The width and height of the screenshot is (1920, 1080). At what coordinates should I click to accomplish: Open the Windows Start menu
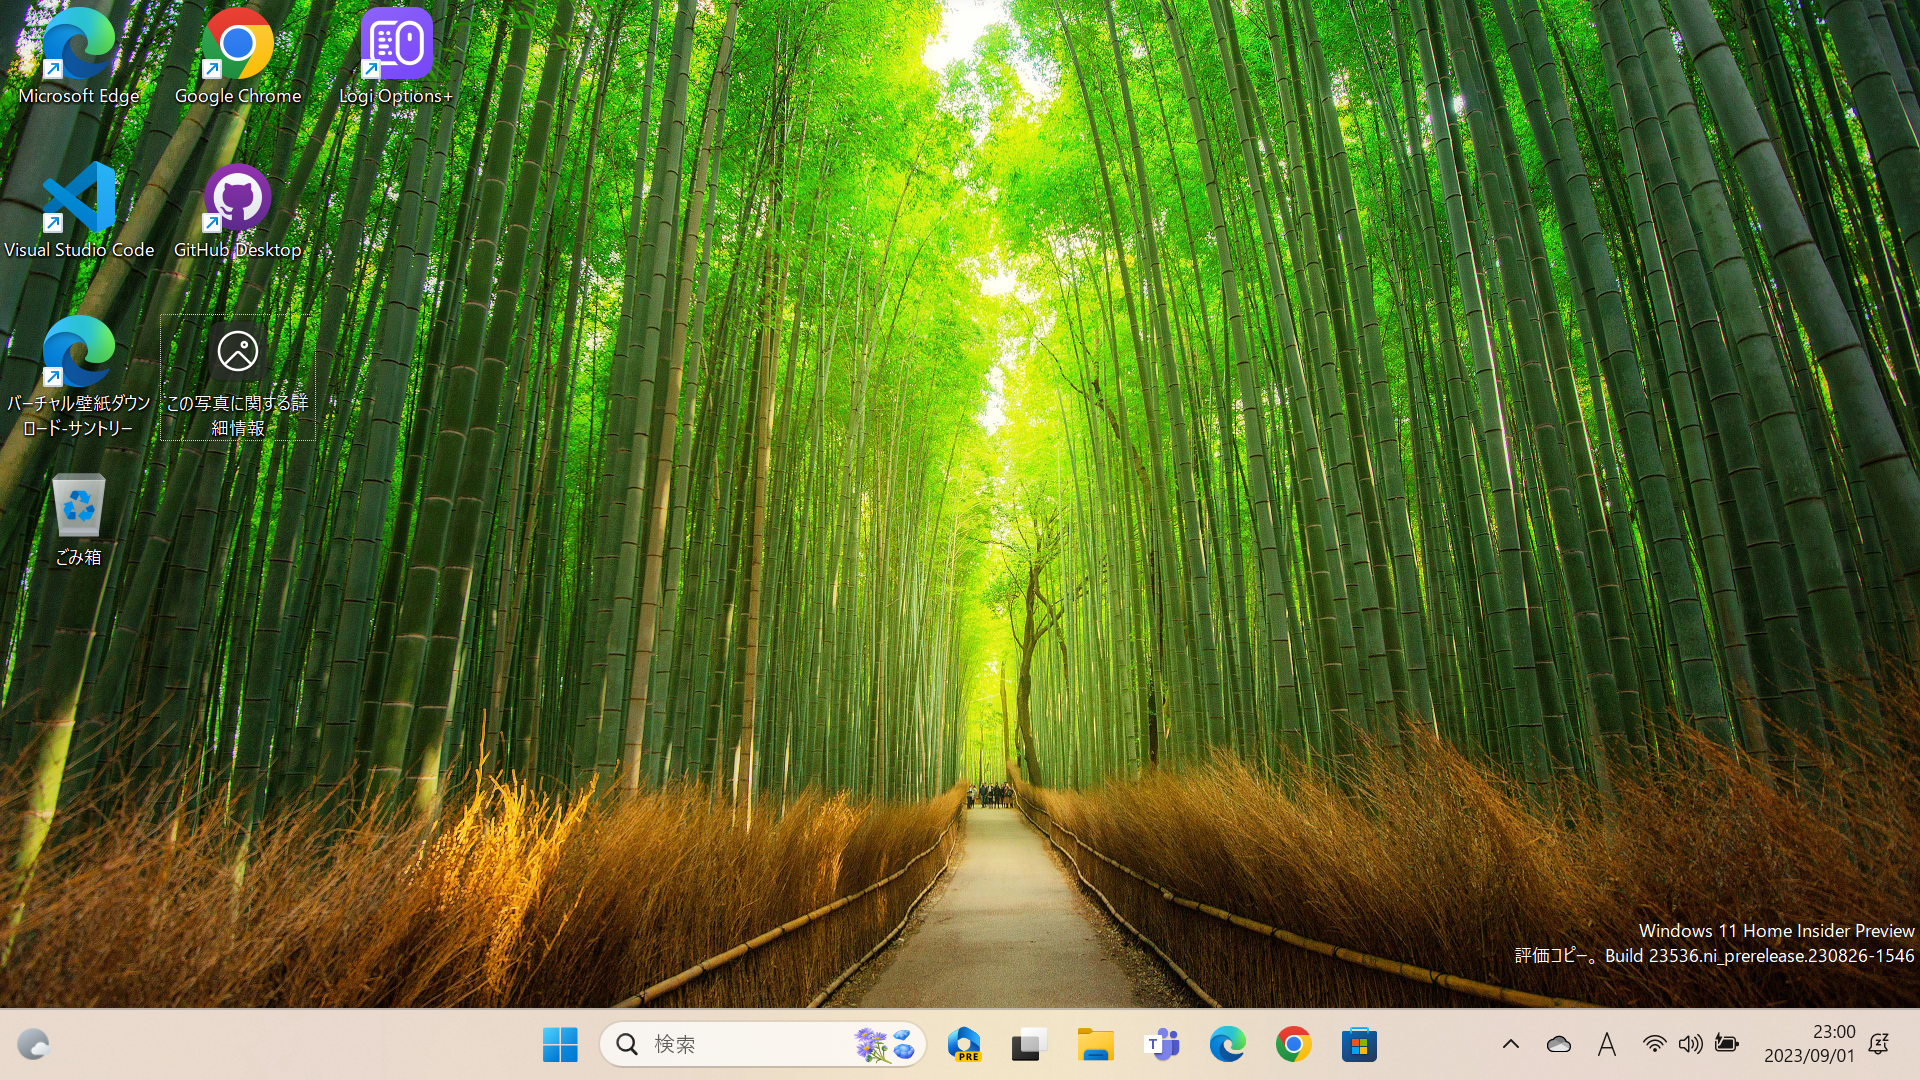[x=560, y=1044]
